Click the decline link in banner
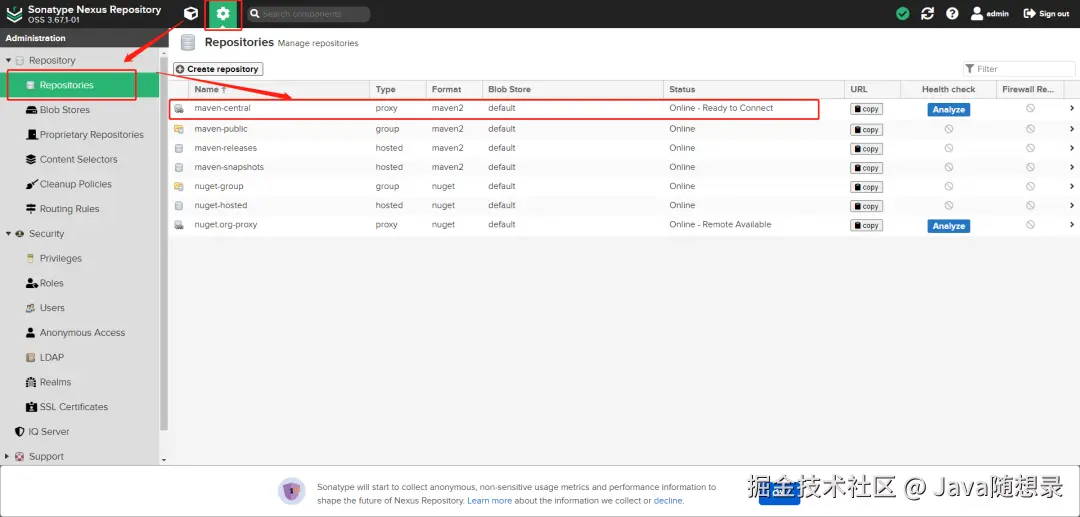 point(668,501)
